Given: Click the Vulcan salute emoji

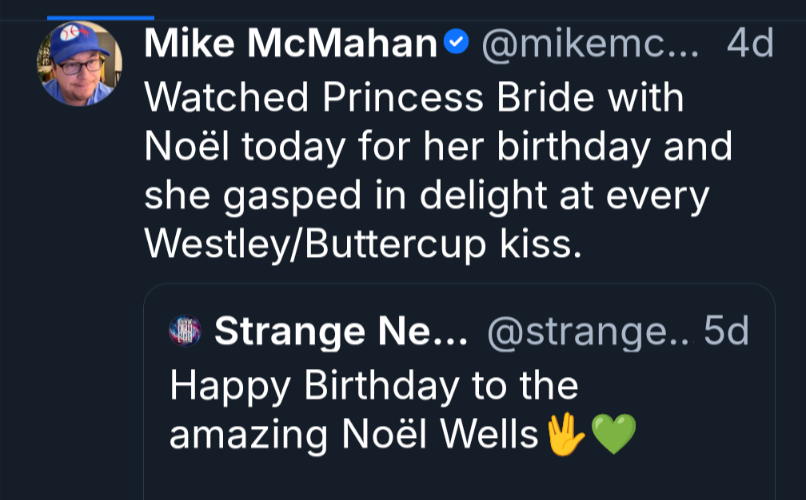Looking at the screenshot, I should (x=564, y=435).
